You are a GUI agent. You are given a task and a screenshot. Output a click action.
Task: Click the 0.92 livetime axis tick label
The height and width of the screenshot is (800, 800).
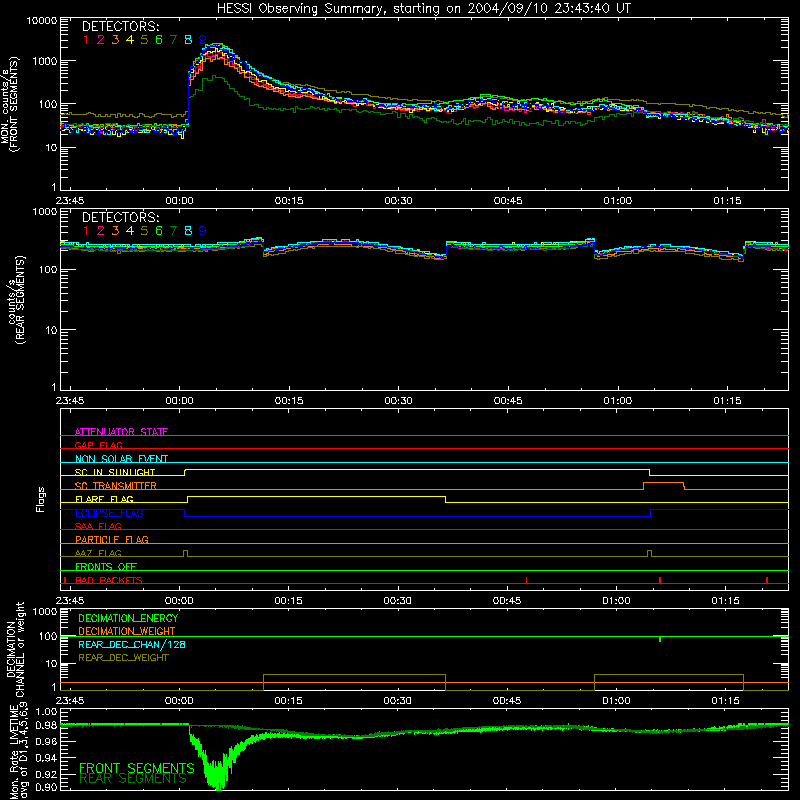(46, 774)
